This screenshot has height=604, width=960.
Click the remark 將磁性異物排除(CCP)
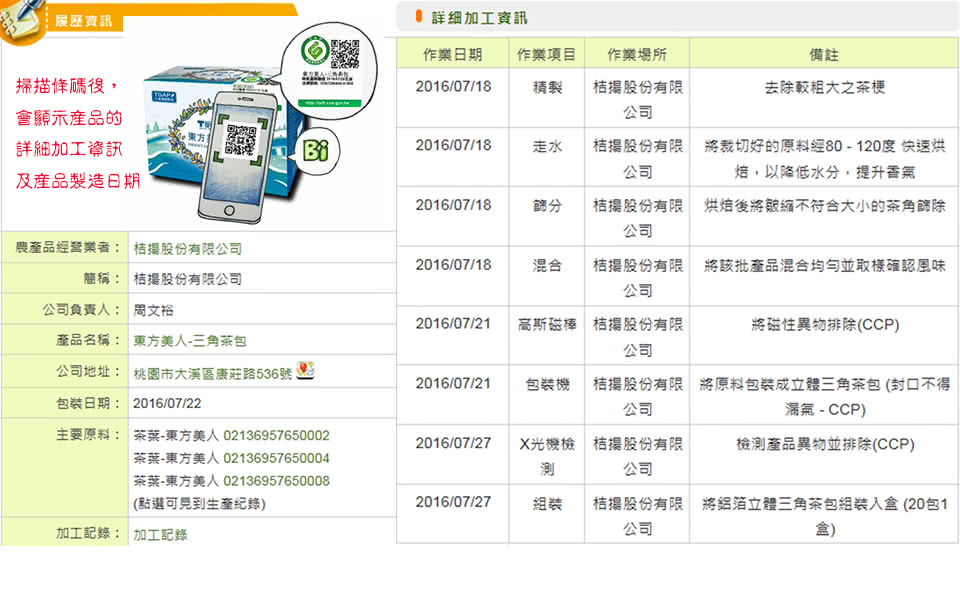pyautogui.click(x=825, y=324)
